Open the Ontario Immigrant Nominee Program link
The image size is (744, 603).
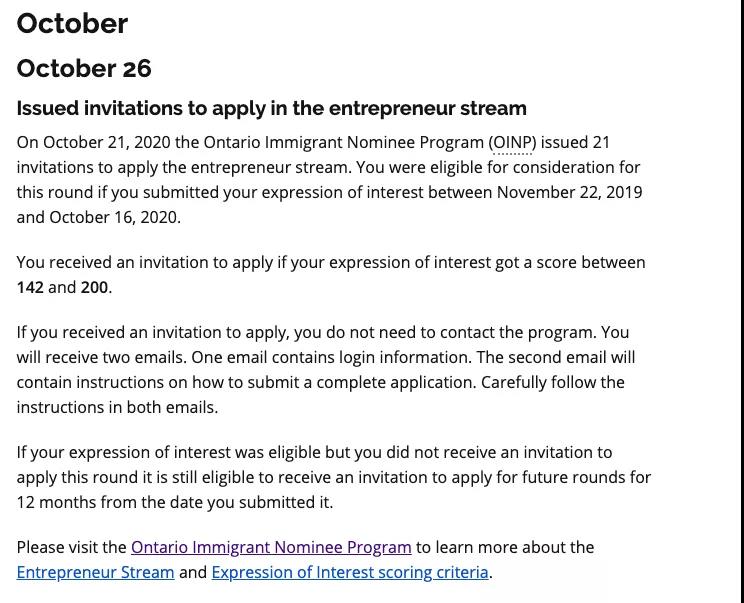point(271,547)
